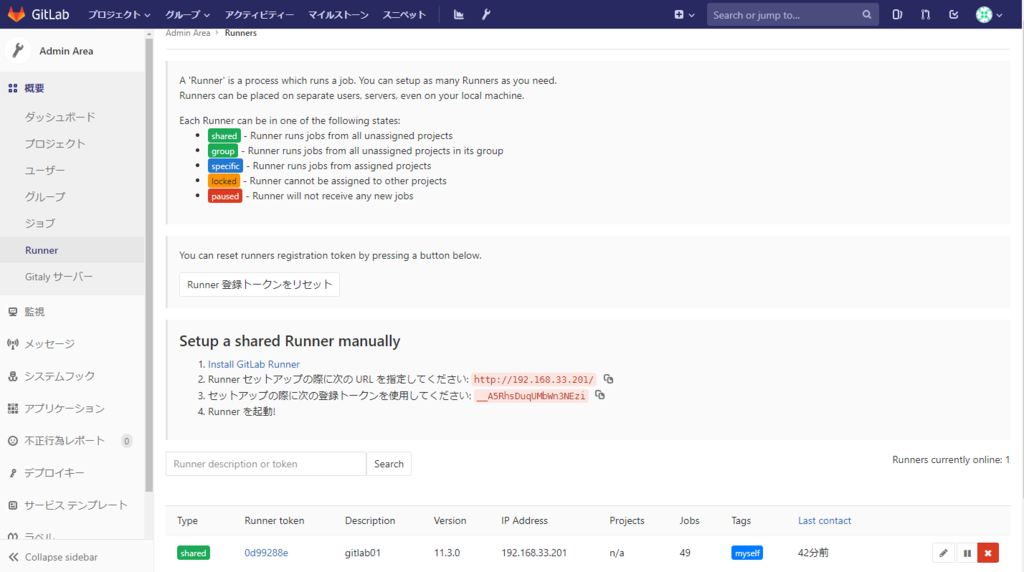Focus Runner description or token field
This screenshot has width=1024, height=572.
pos(266,464)
